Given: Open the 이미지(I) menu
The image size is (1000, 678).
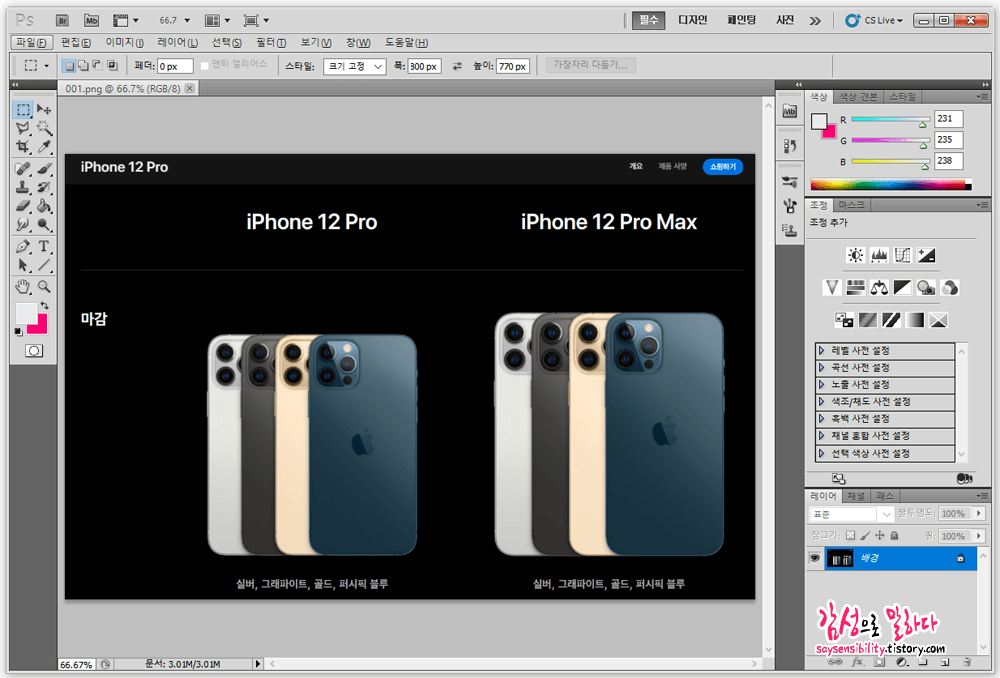Looking at the screenshot, I should 124,42.
